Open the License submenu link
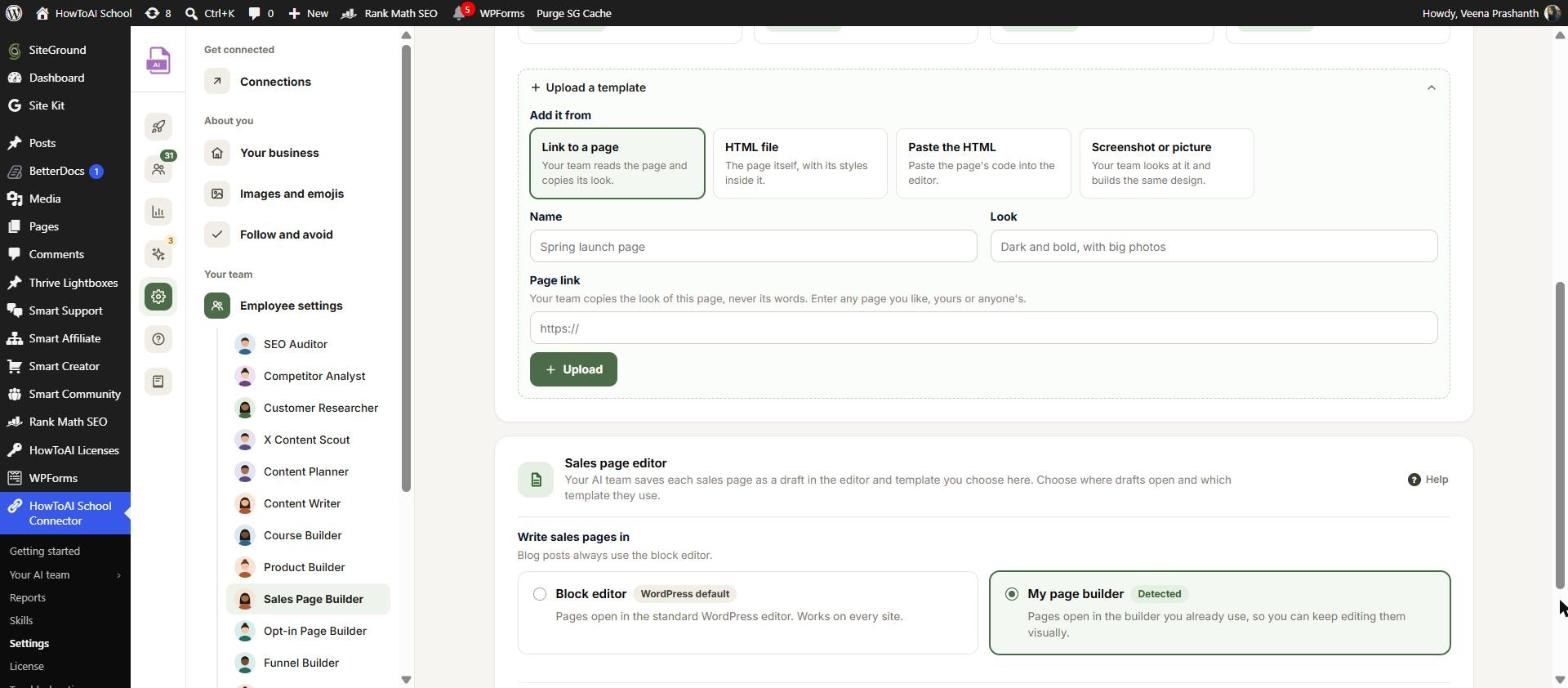 pos(26,667)
